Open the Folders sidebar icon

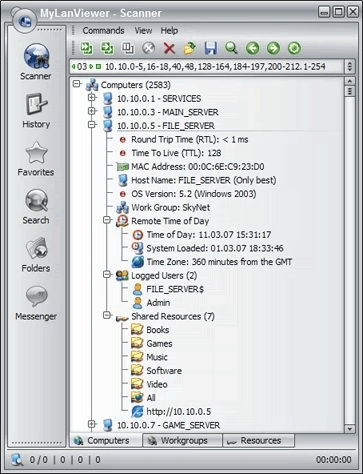pos(36,254)
